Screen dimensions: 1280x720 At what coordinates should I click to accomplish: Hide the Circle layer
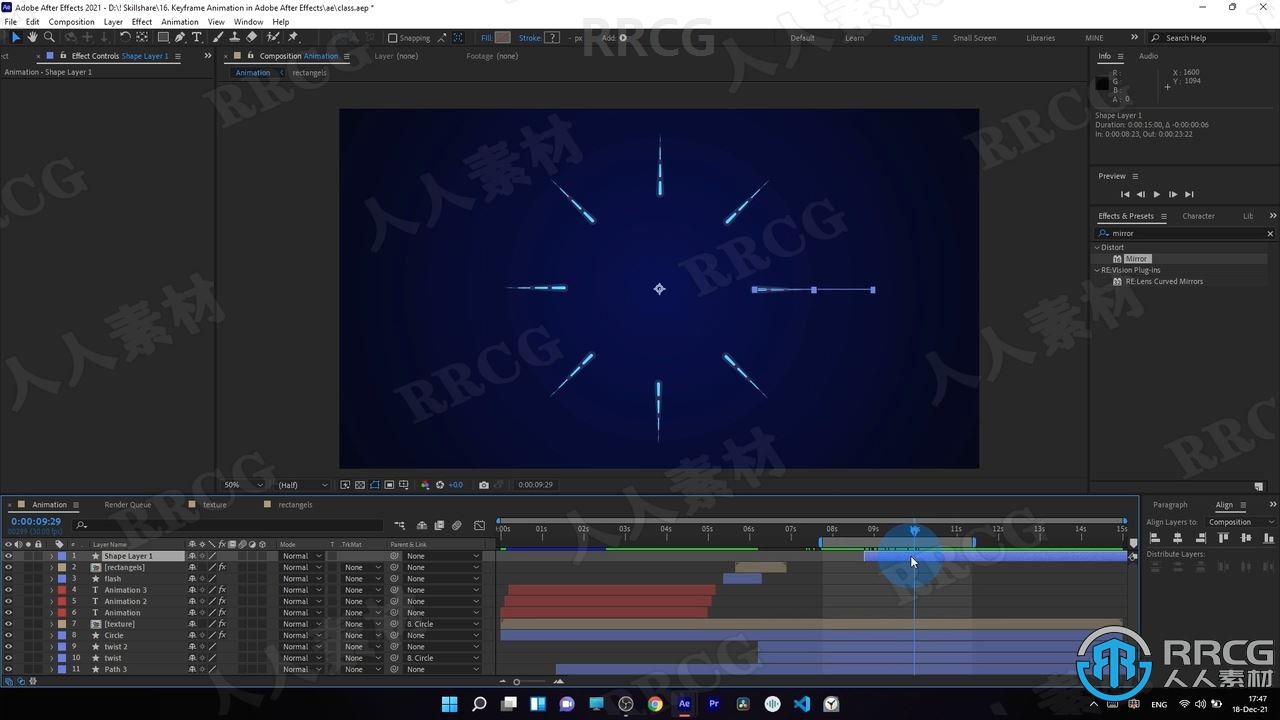pyautogui.click(x=8, y=636)
